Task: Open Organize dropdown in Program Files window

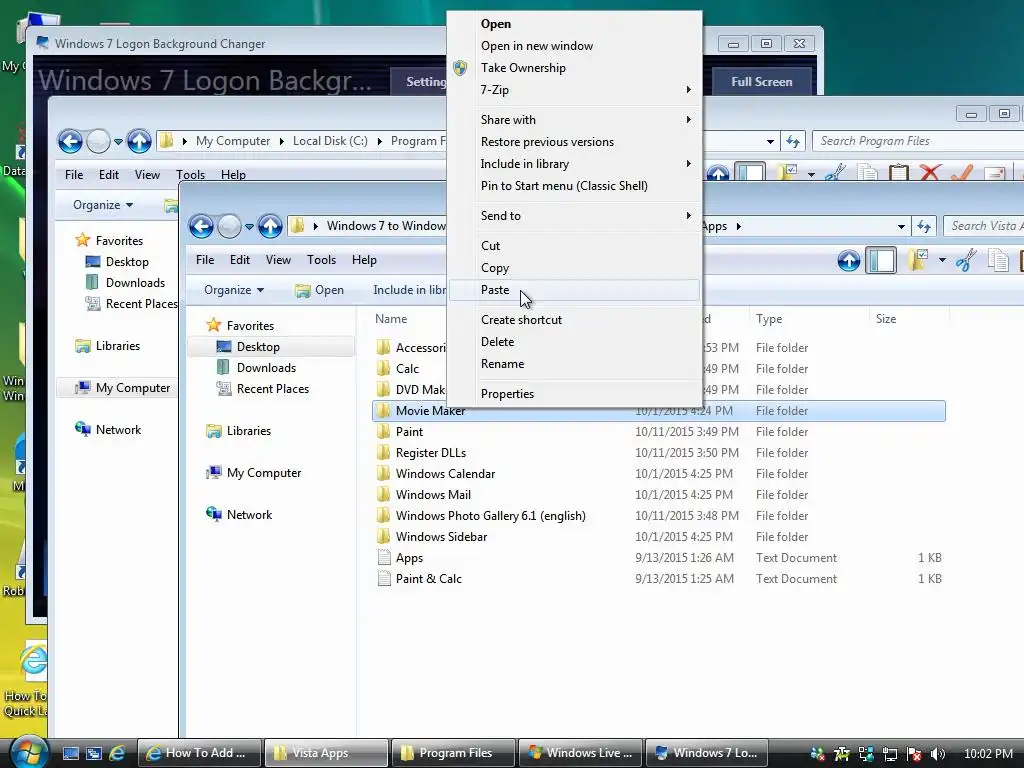Action: tap(103, 205)
